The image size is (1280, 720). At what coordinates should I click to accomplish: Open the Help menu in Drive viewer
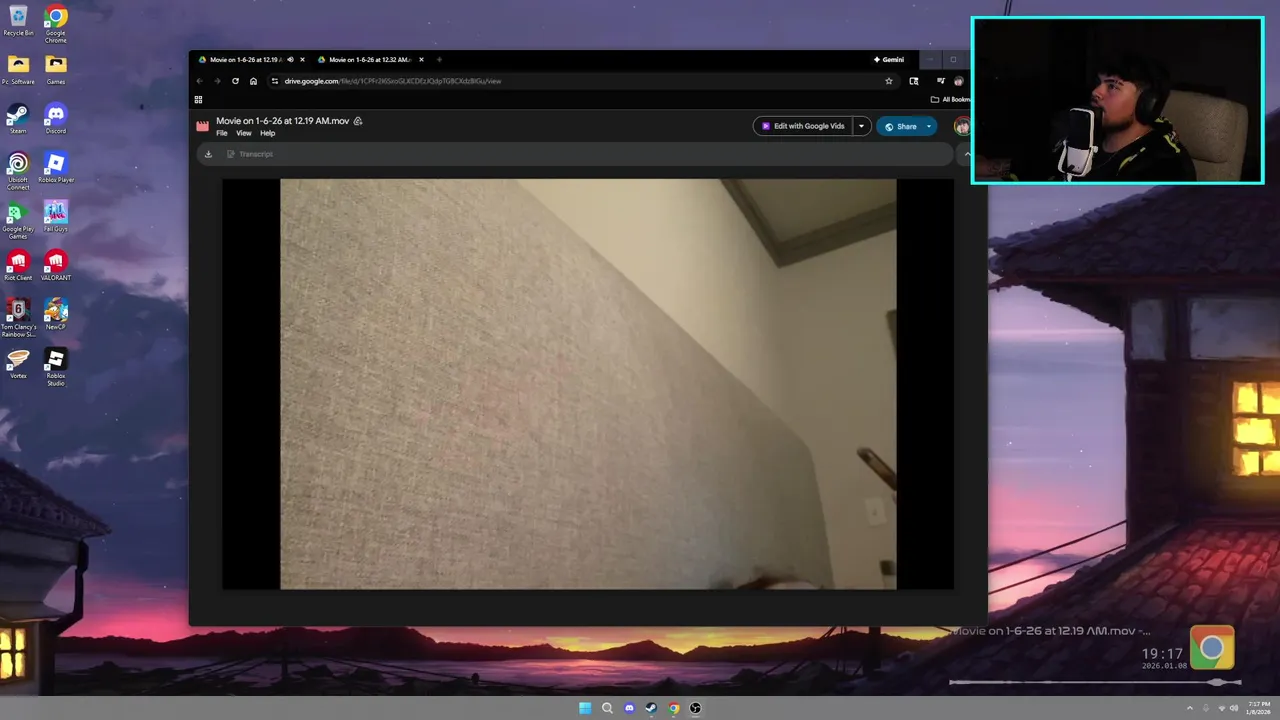[x=267, y=133]
